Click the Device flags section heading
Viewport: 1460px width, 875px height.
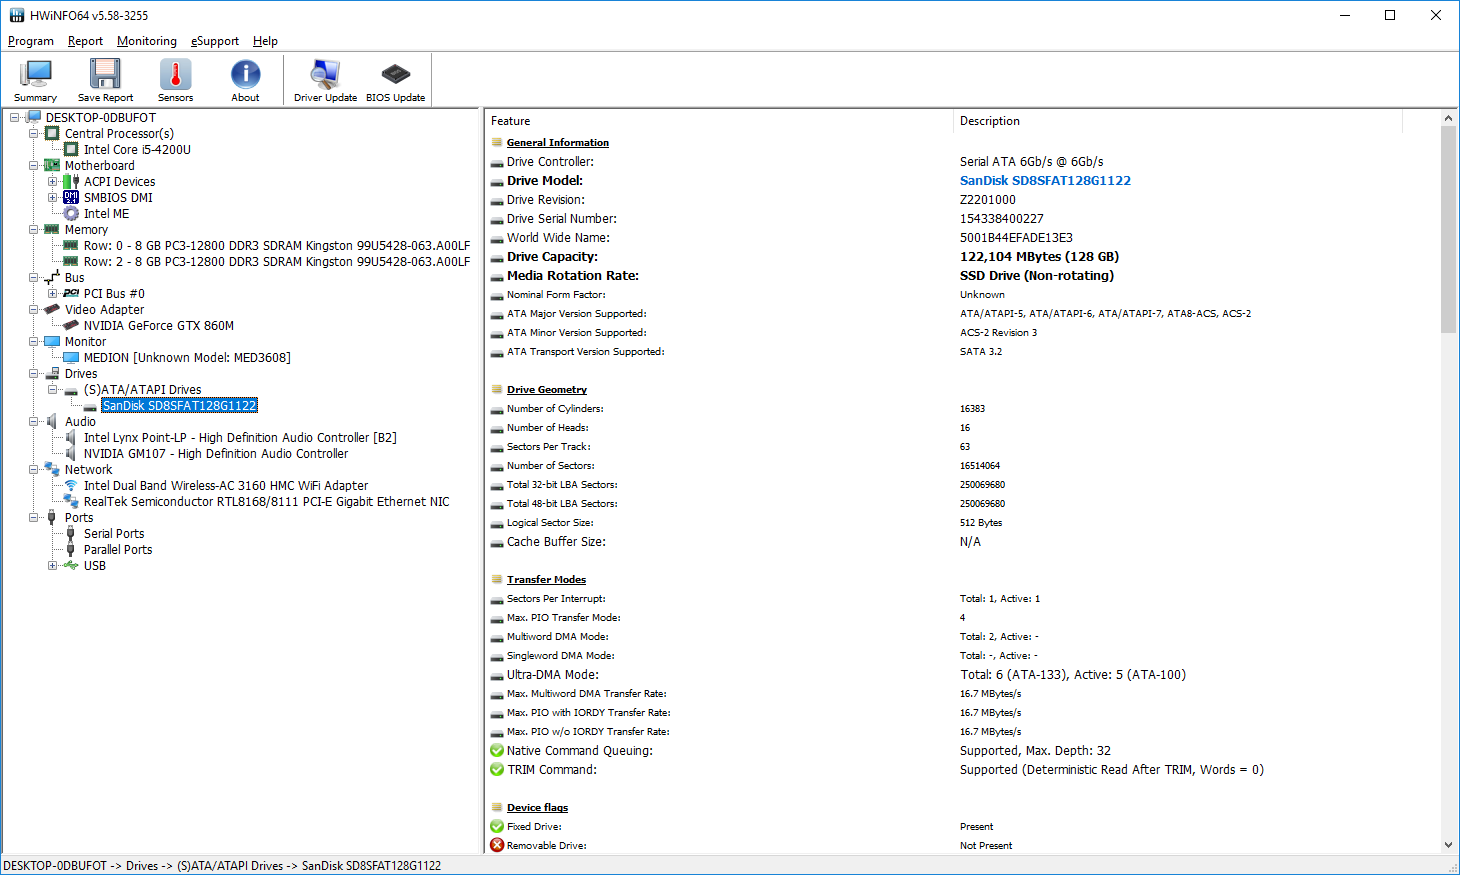pos(537,808)
